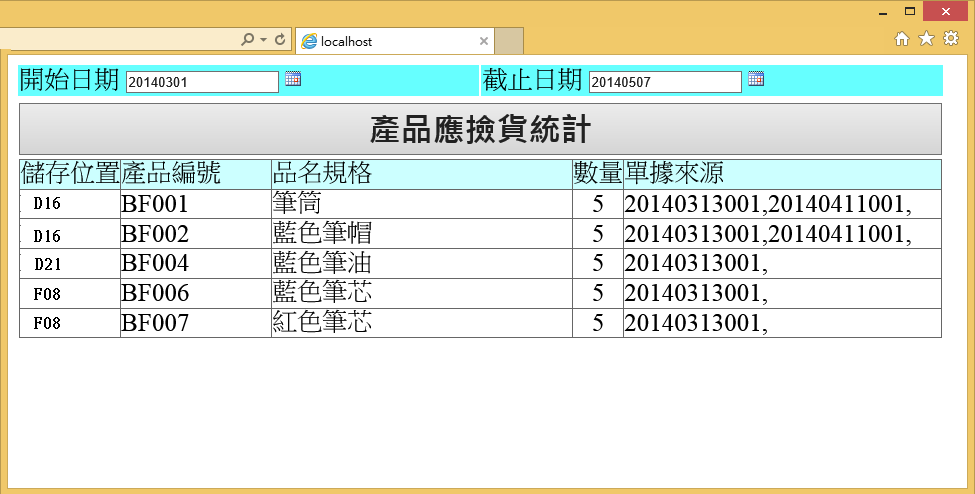Click the search magnifier in the address bar
This screenshot has width=975, height=494.
248,40
